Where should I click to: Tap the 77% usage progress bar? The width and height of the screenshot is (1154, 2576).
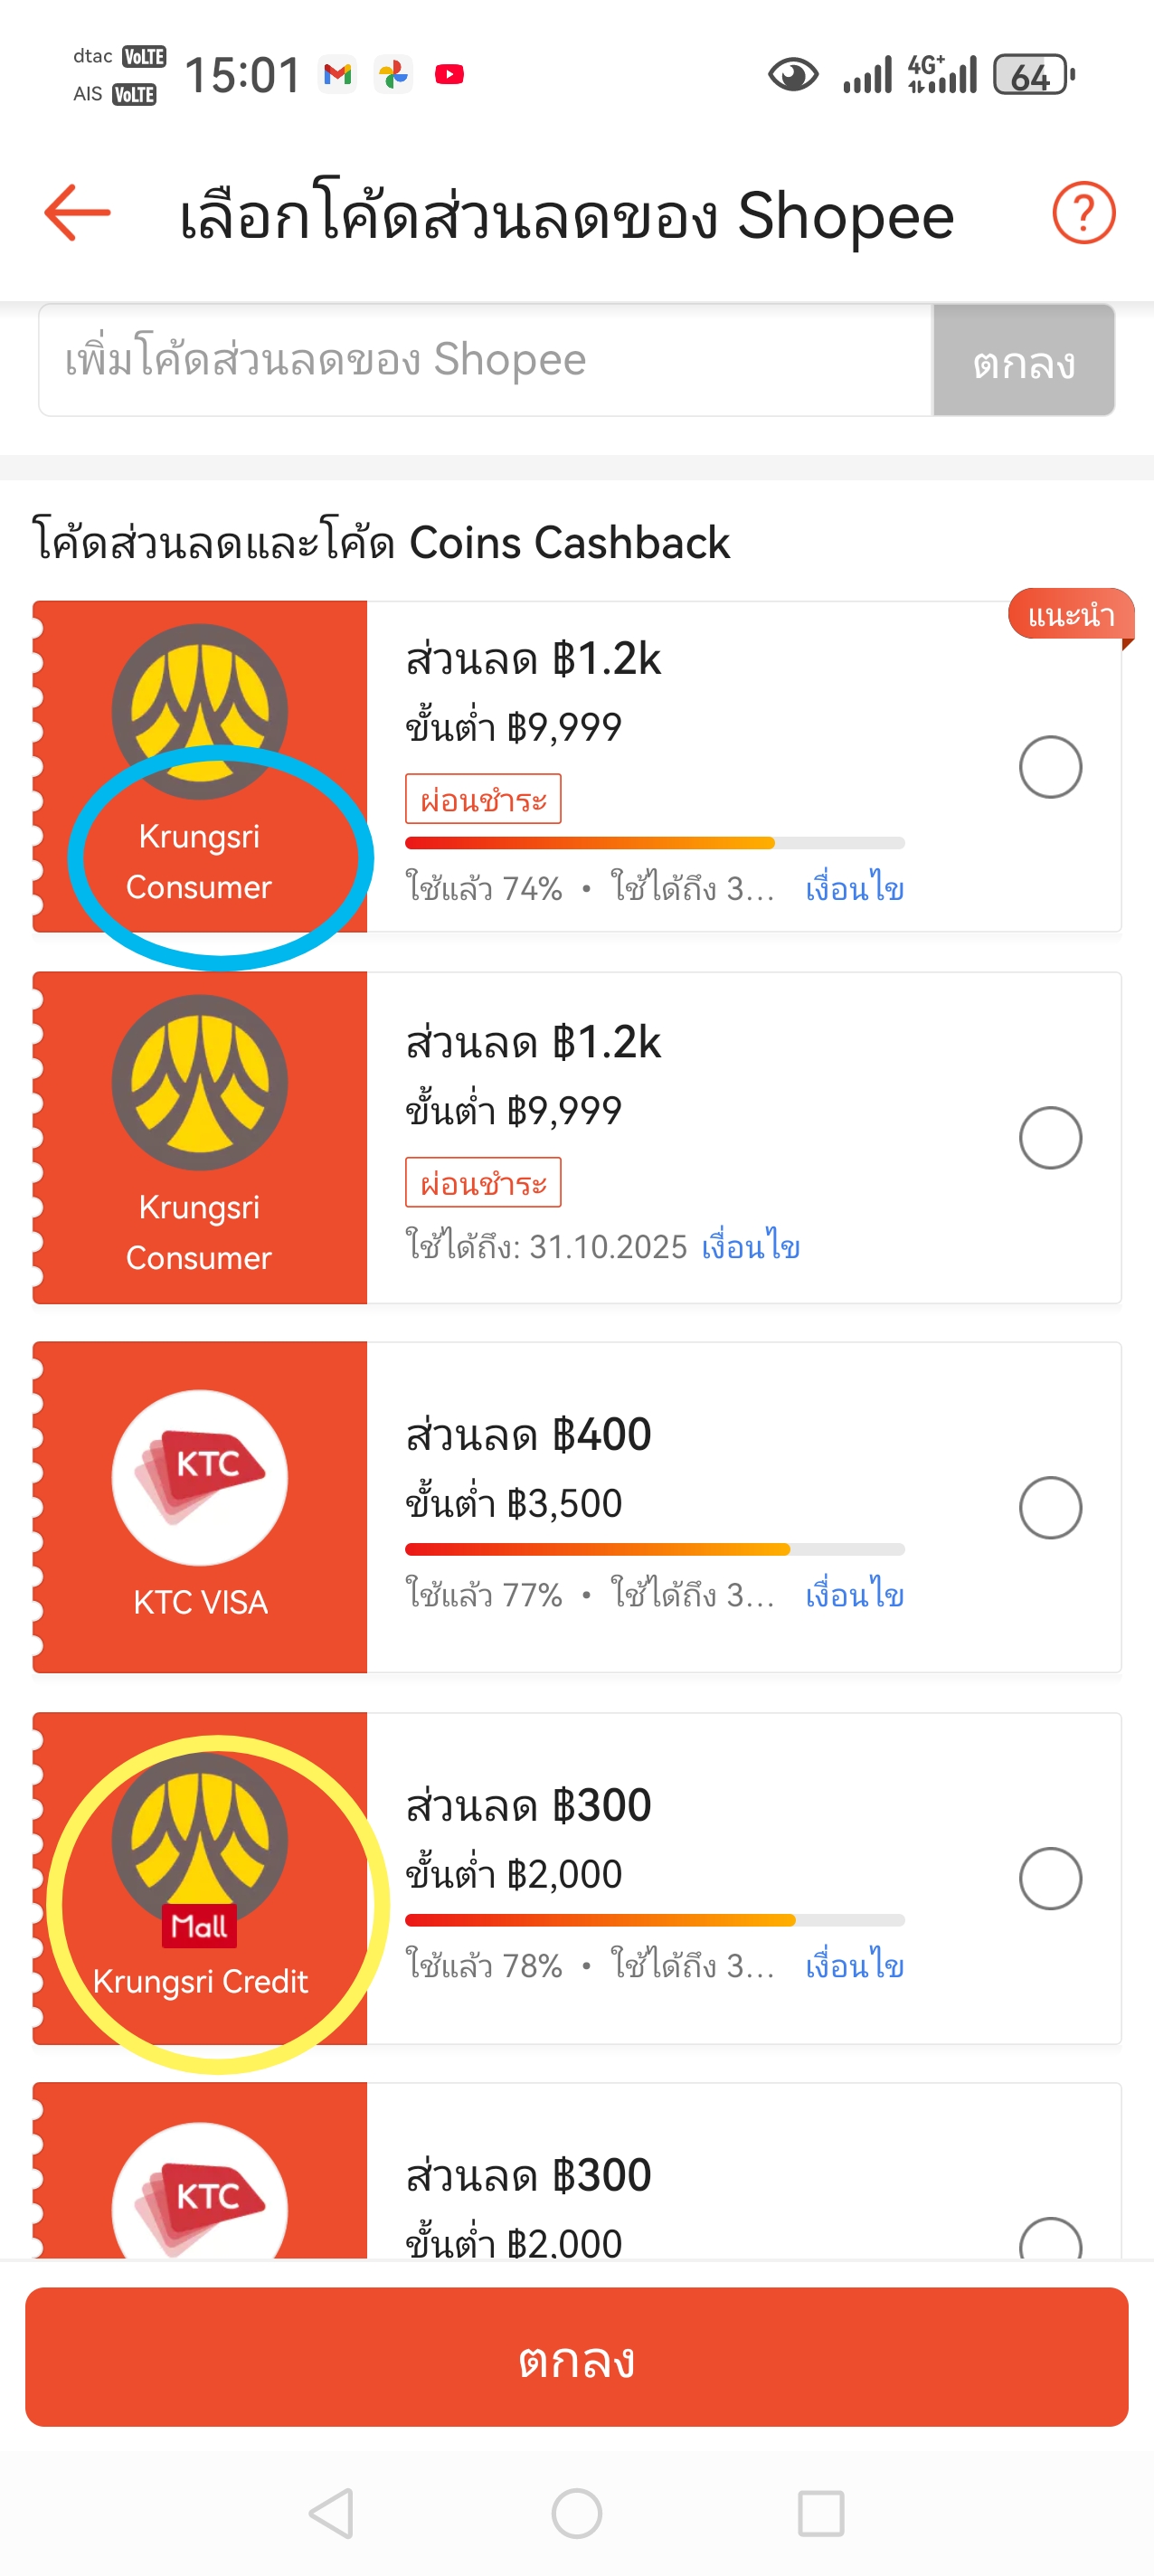click(655, 1549)
